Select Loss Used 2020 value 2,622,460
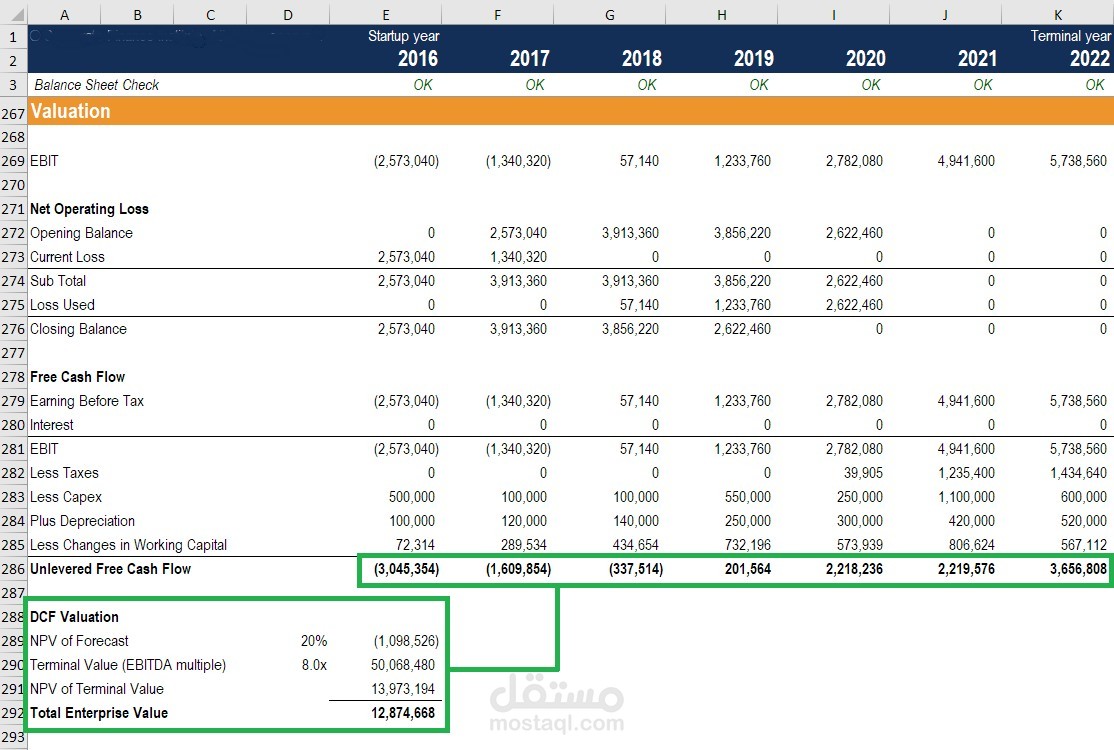The image size is (1114, 750). 854,305
